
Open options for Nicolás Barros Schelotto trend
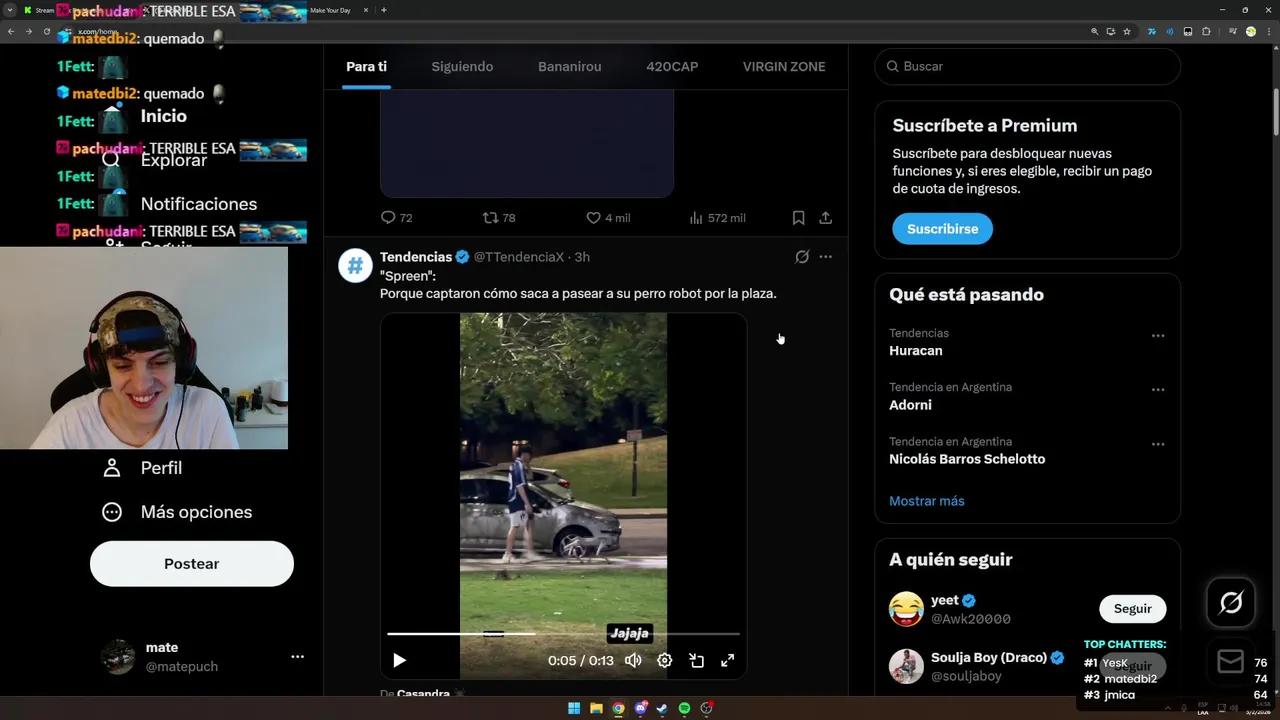[x=1158, y=444]
